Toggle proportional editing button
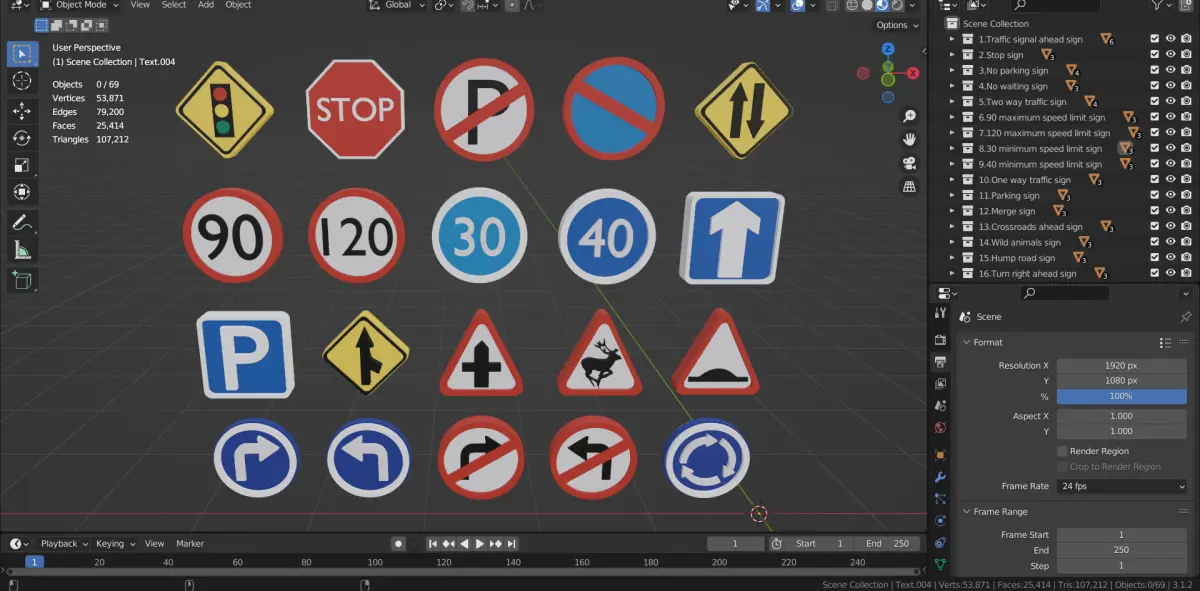This screenshot has height=591, width=1200. [512, 5]
